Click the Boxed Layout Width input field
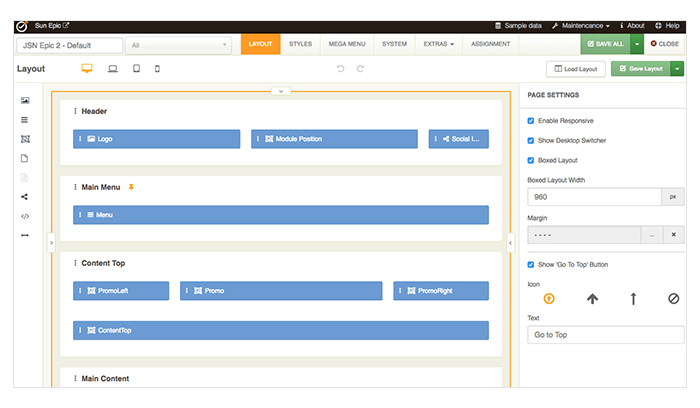Viewport: 700px width, 408px height. (594, 198)
